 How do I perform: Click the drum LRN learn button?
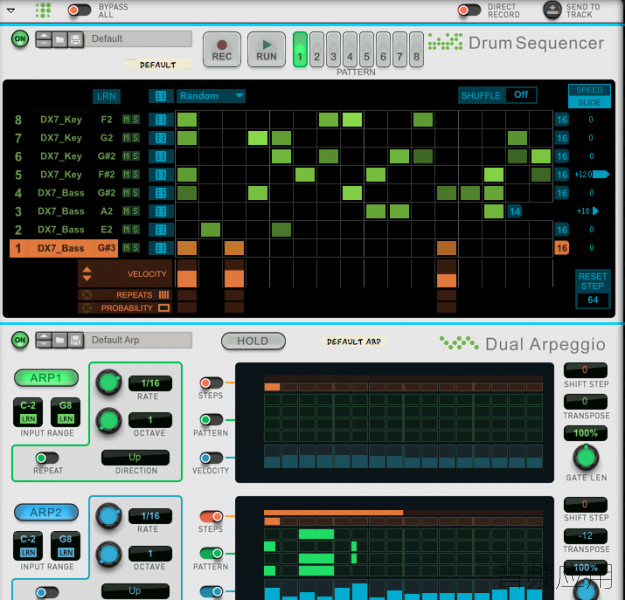click(x=106, y=96)
